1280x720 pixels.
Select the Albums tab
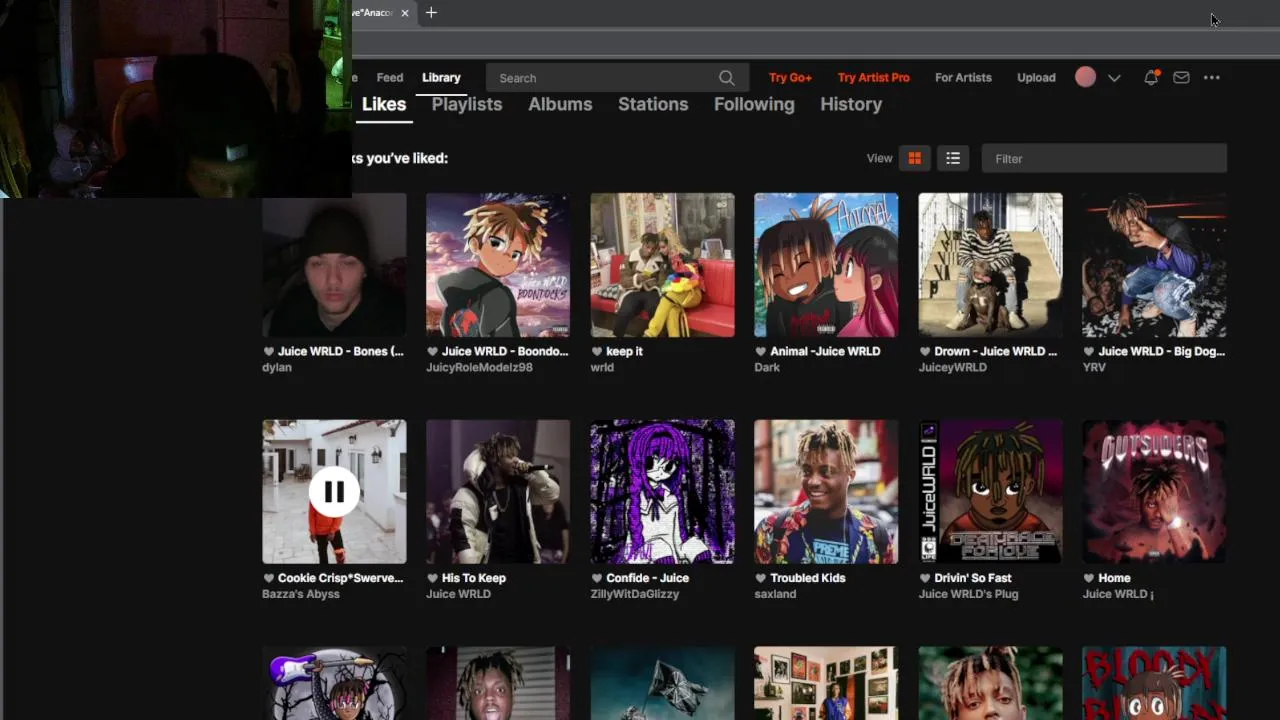click(560, 104)
